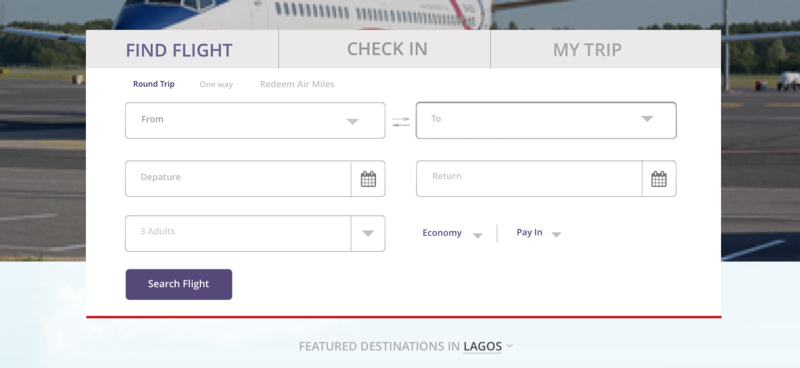800x368 pixels.
Task: Click the LAGOS featured destinations link
Action: pyautogui.click(x=482, y=347)
